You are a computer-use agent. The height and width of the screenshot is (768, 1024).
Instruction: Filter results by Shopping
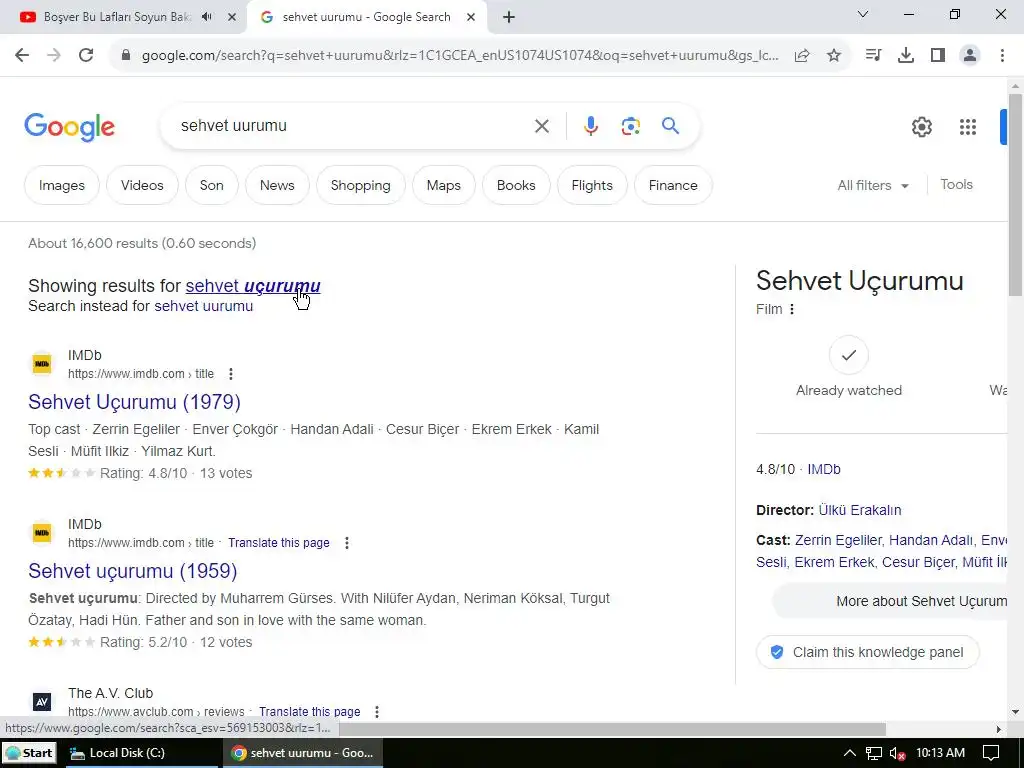pos(360,185)
